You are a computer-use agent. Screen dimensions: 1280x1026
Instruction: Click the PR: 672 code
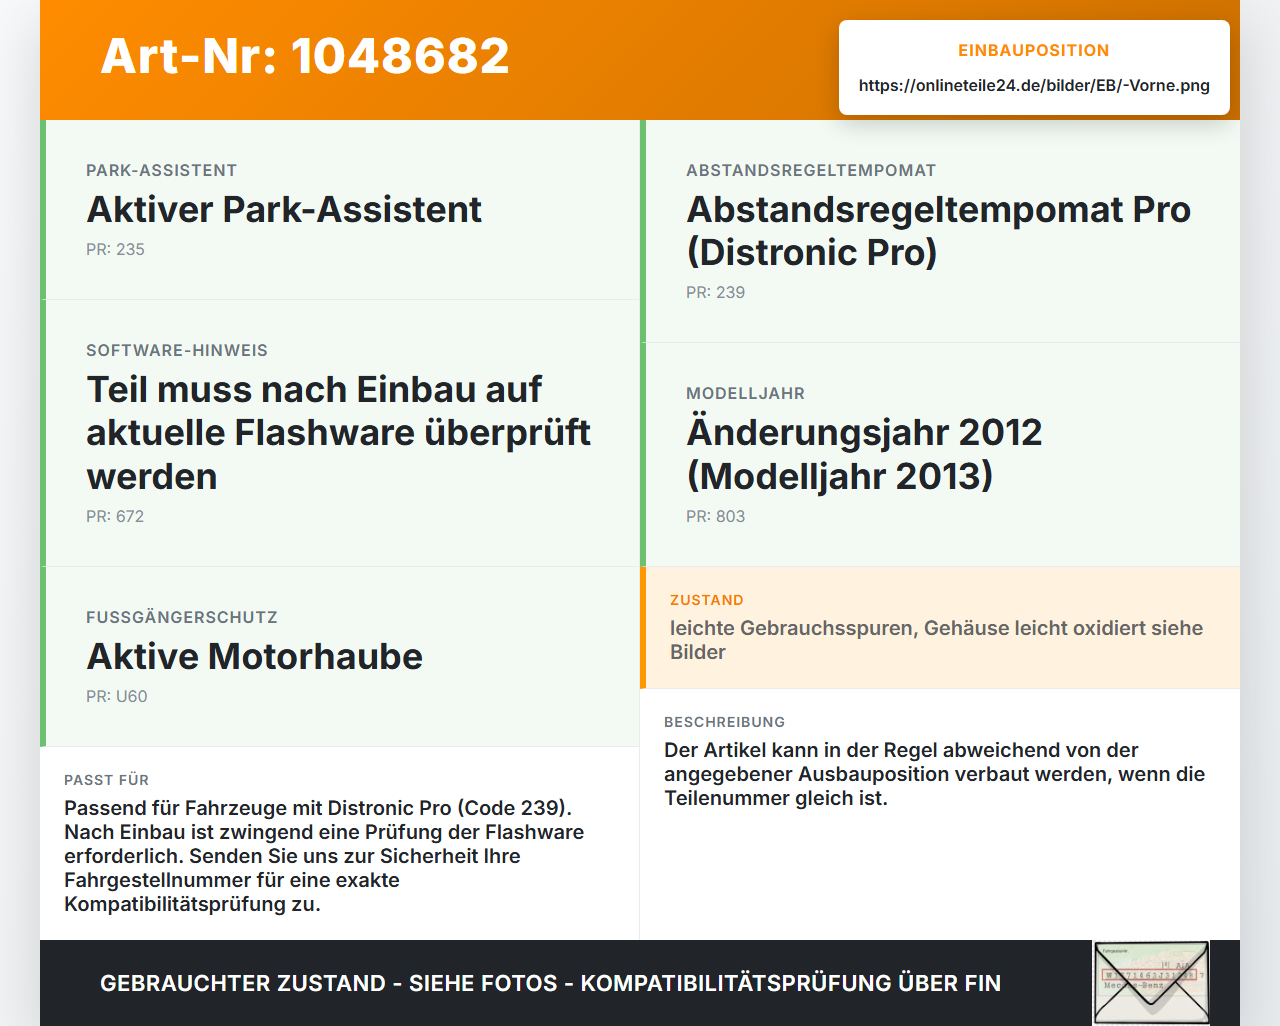coord(115,516)
